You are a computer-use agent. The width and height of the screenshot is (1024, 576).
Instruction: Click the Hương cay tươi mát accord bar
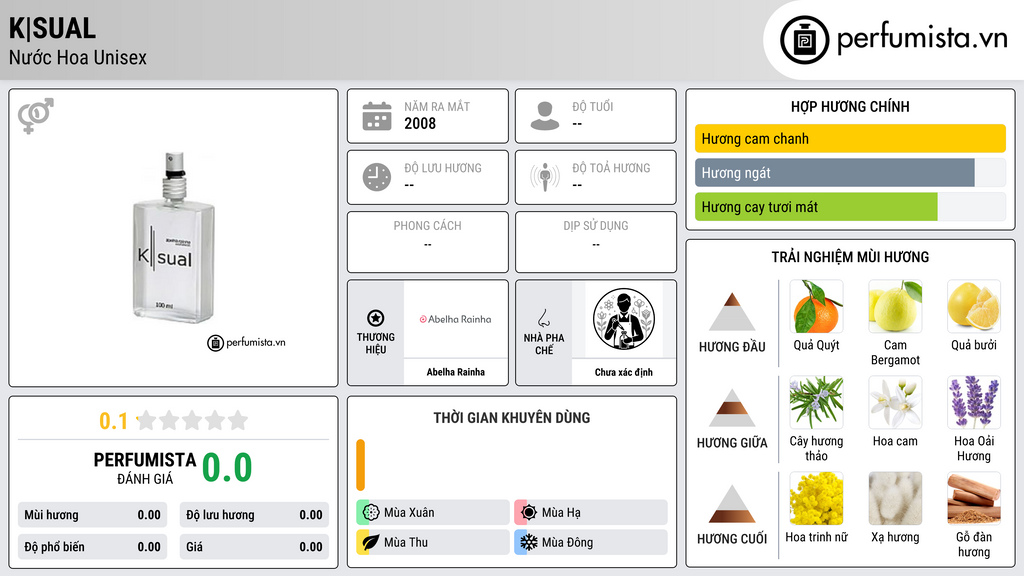tap(850, 207)
